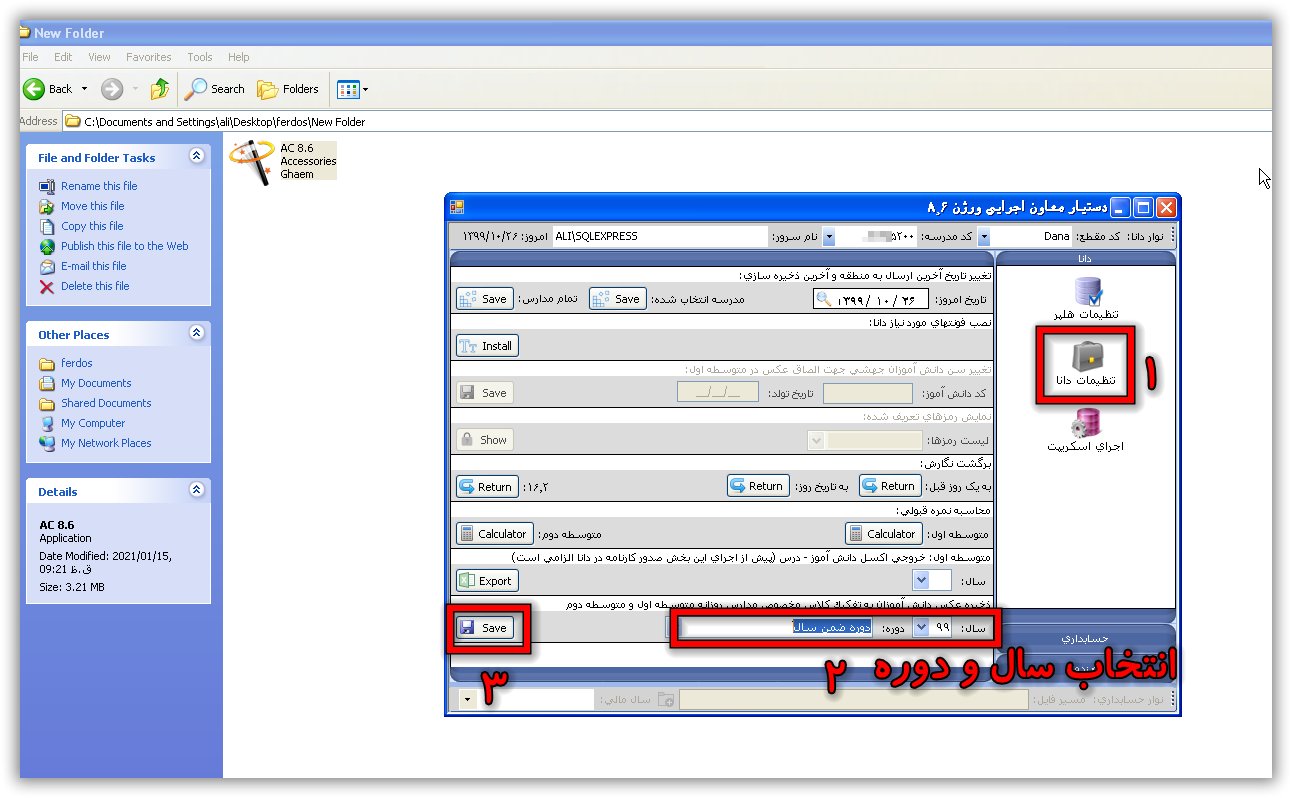
Task: Open the year dropdown showing 99
Action: (921, 628)
